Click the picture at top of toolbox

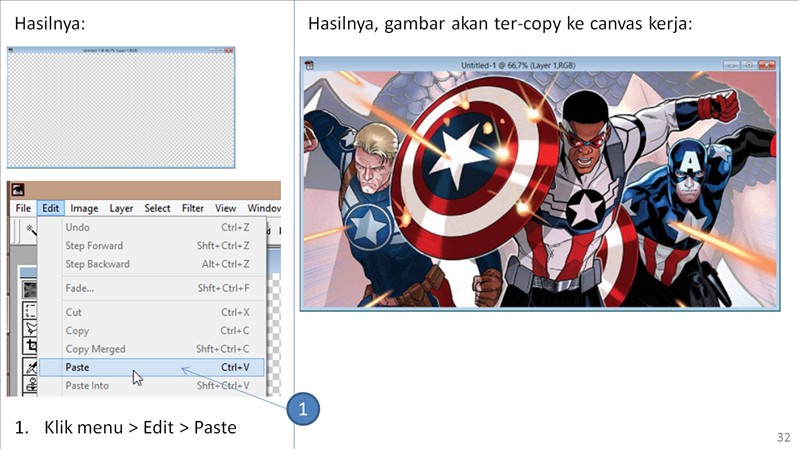pos(30,289)
